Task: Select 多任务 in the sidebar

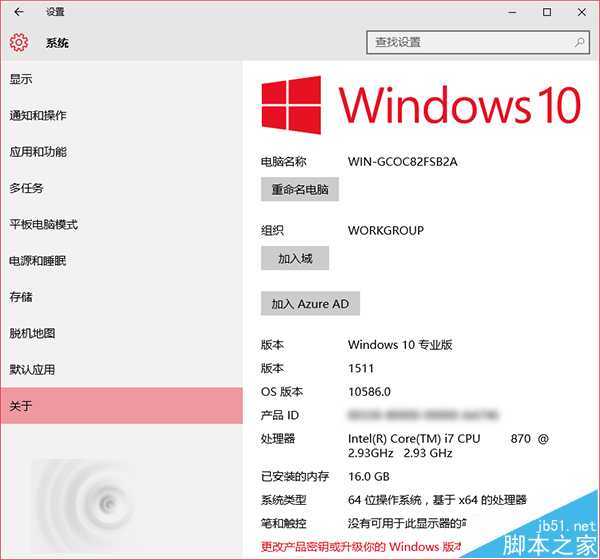Action: point(121,188)
